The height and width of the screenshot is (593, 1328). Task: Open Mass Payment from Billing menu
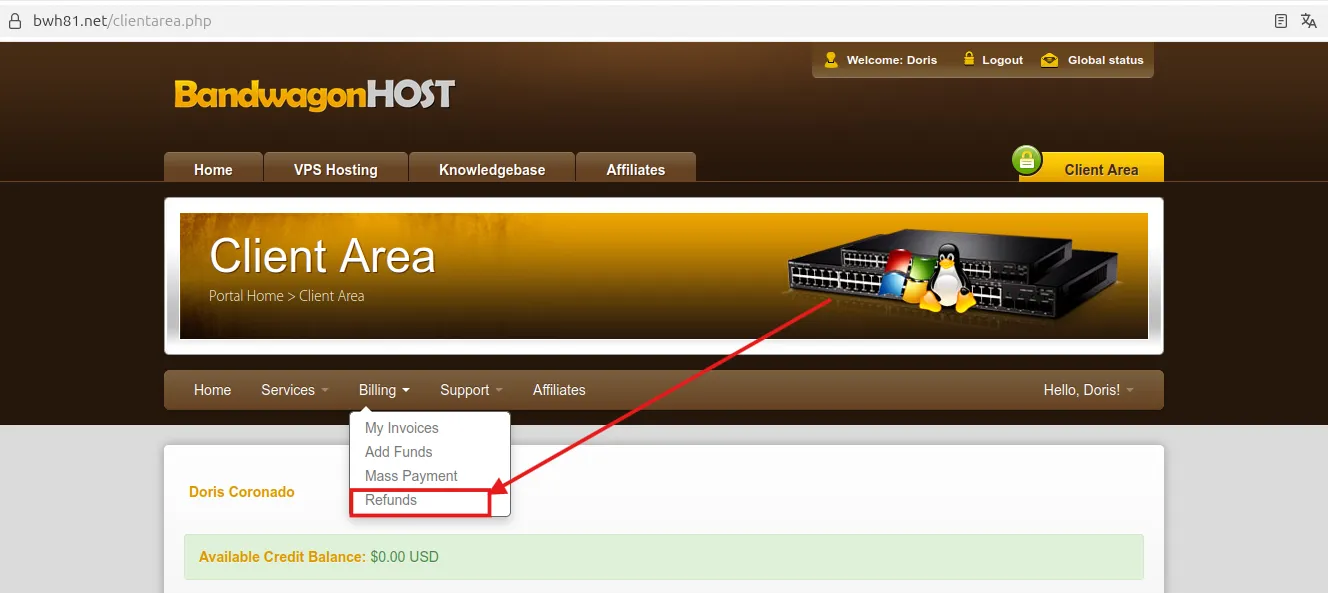411,476
